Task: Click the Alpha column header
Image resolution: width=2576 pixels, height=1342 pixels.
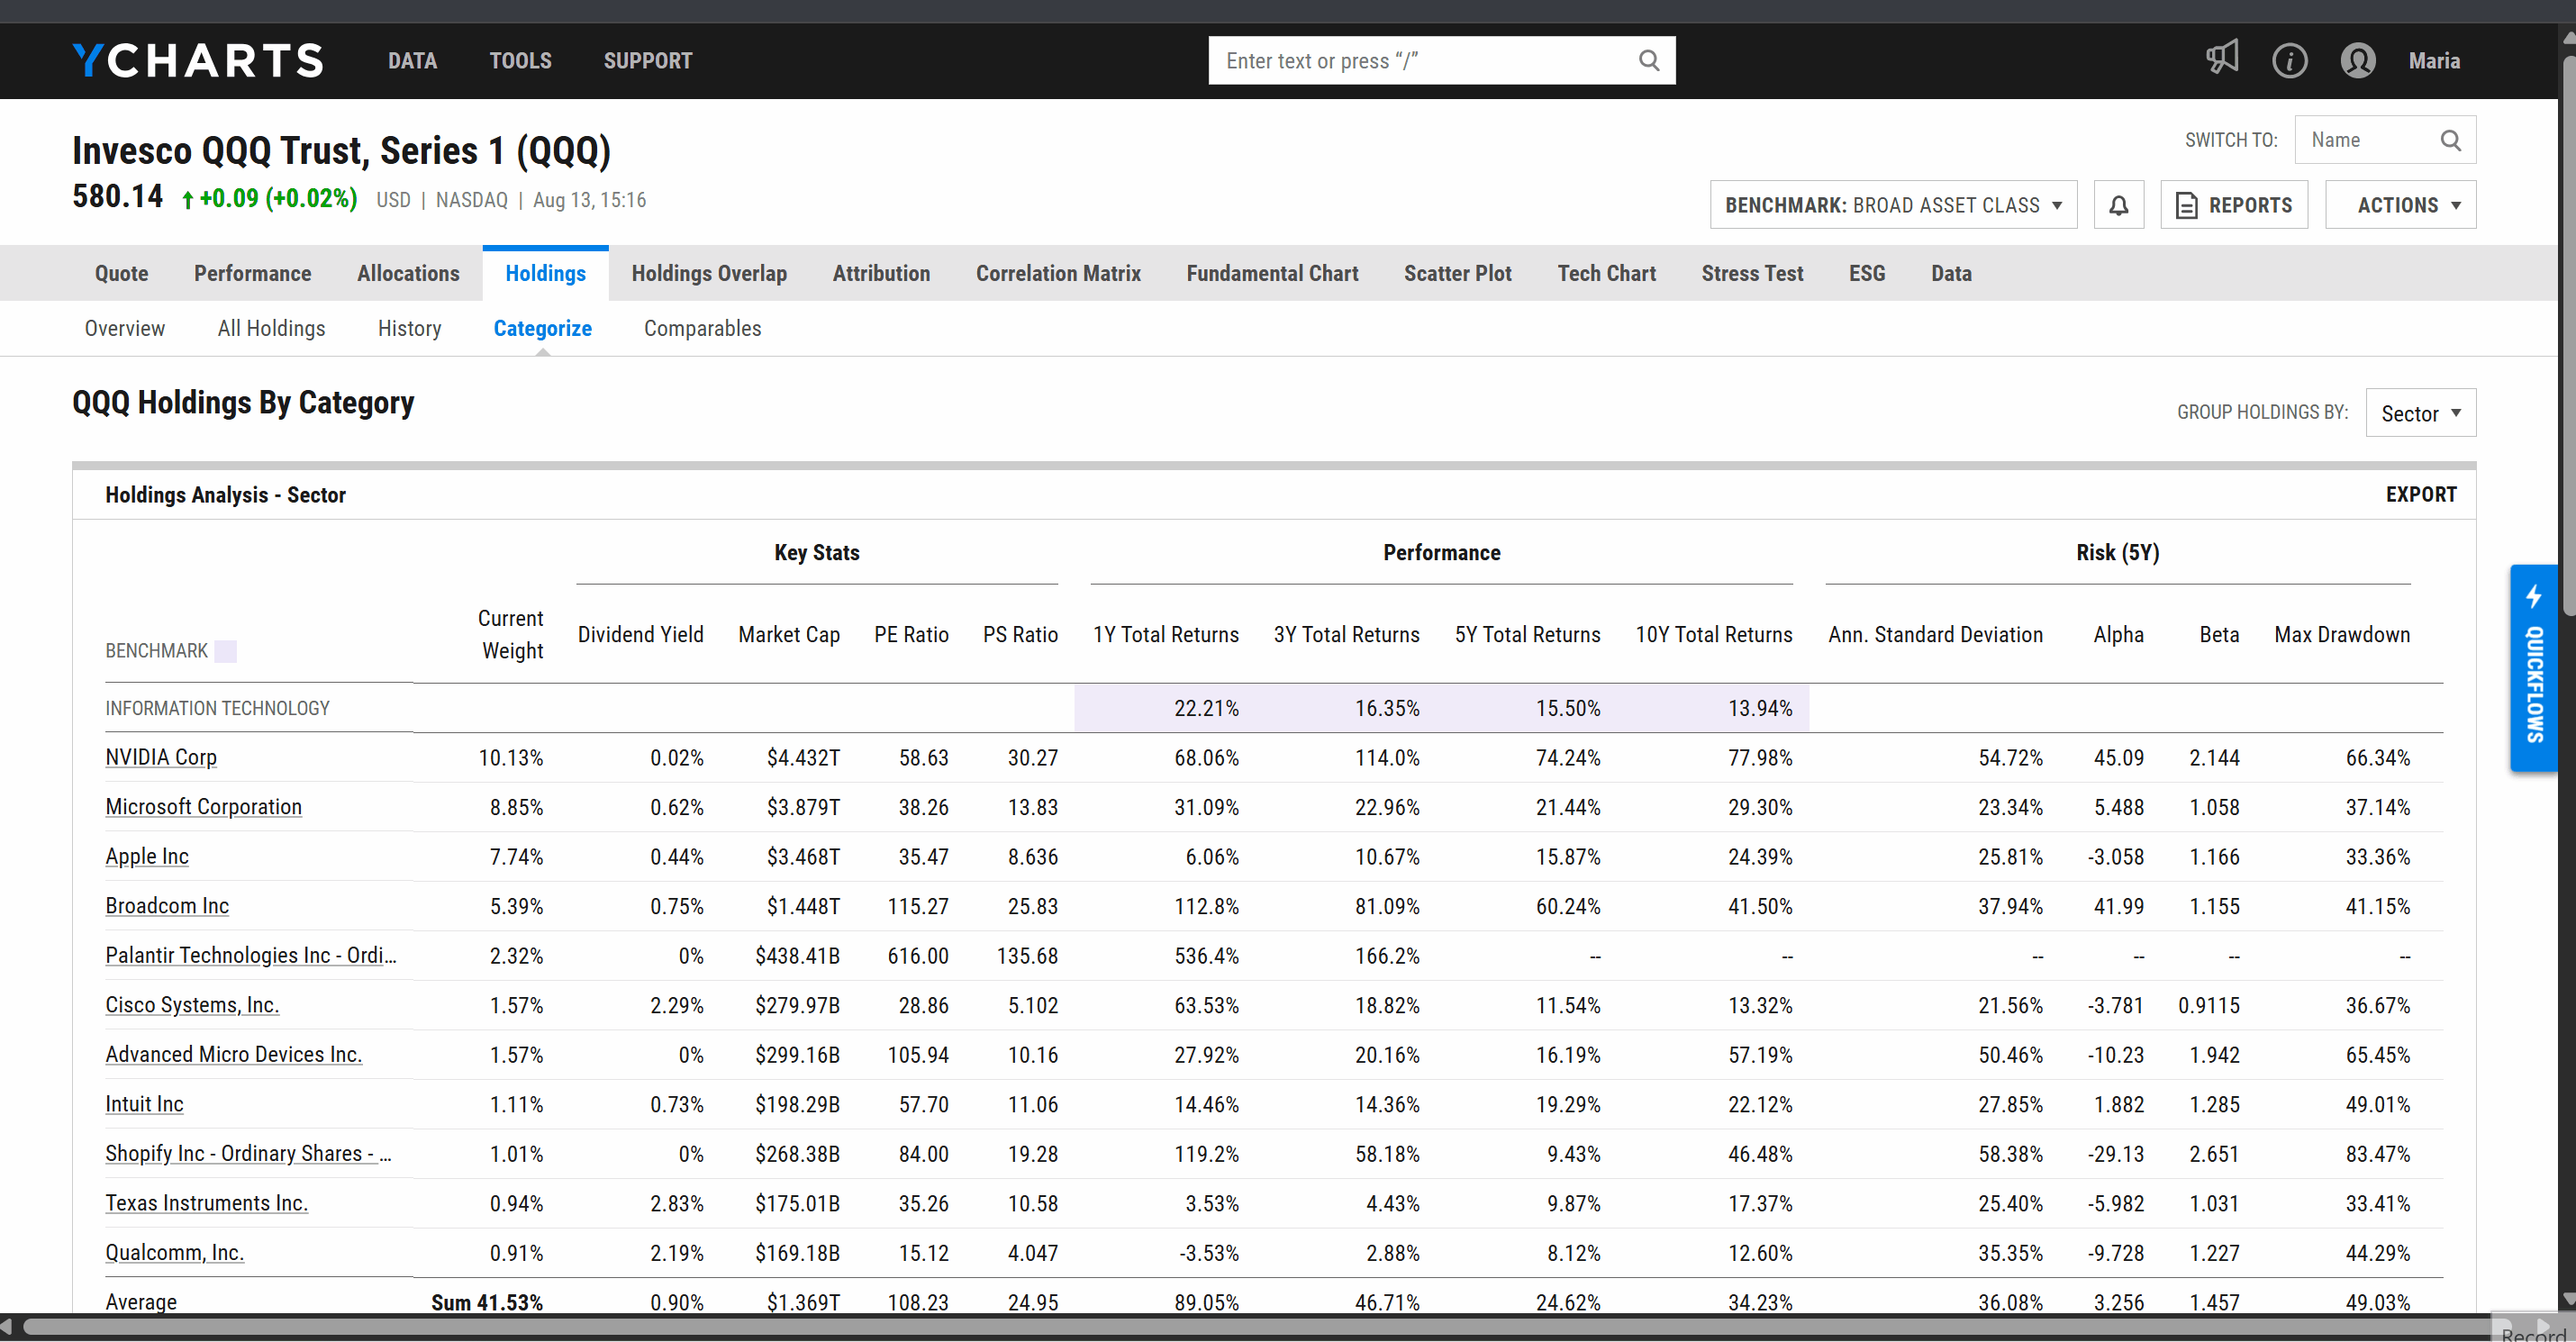Action: tap(2118, 634)
